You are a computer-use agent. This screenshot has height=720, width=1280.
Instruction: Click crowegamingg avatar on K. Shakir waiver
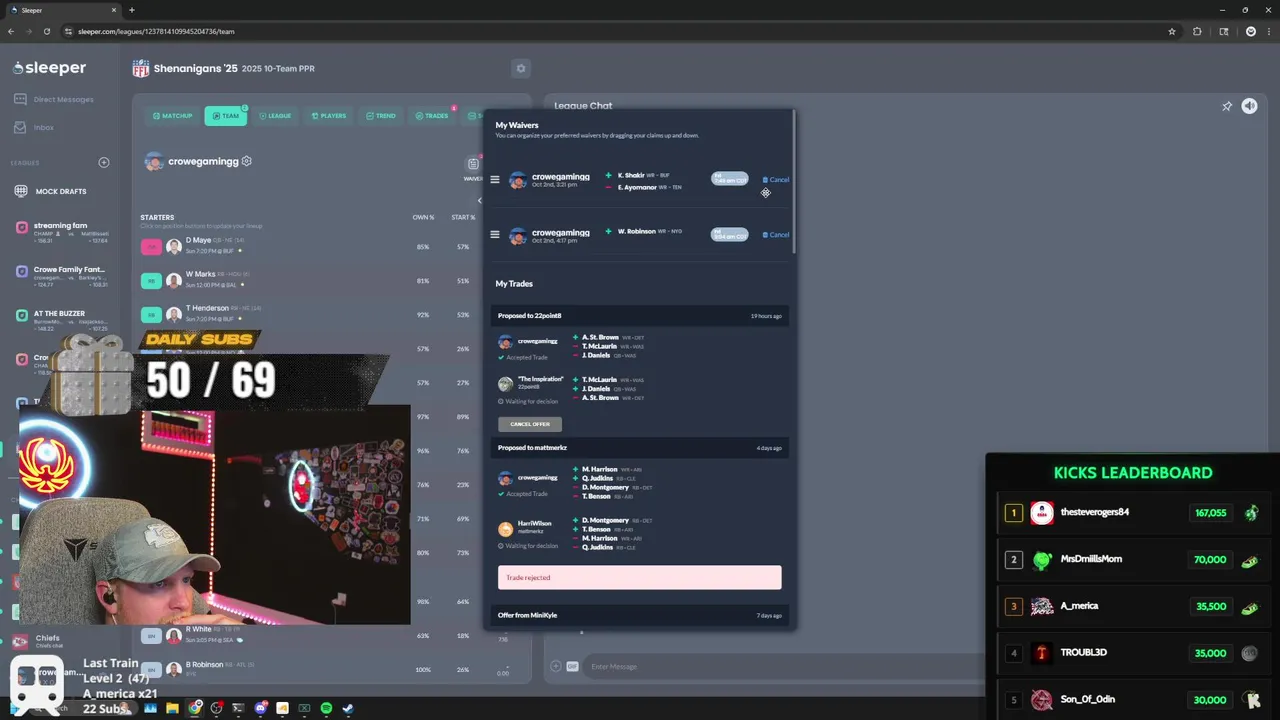(518, 180)
